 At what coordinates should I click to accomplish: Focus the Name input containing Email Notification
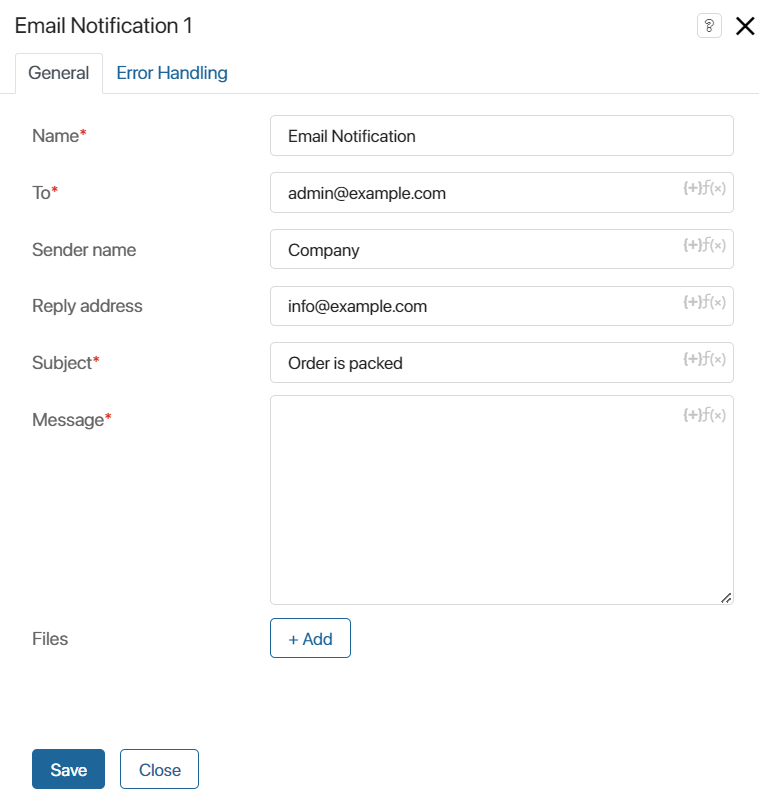(502, 136)
